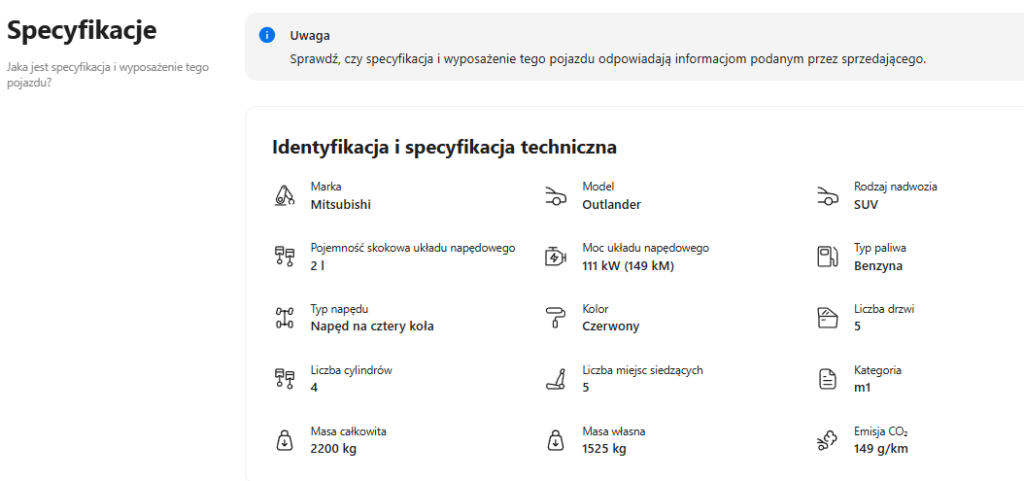Click the Specyfikacje section heading
This screenshot has height=481, width=1024.
point(82,31)
